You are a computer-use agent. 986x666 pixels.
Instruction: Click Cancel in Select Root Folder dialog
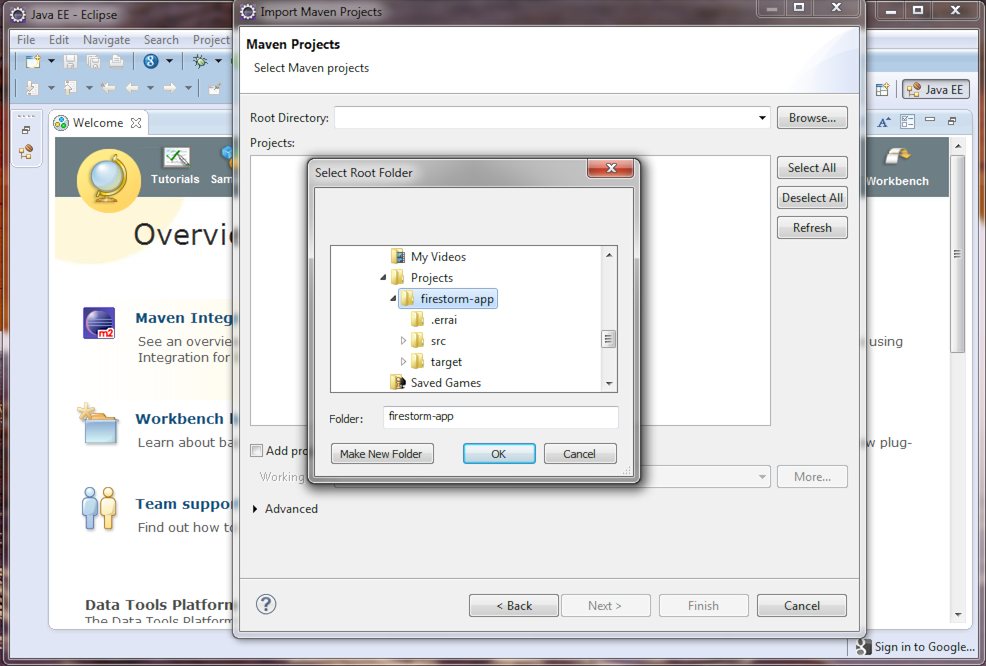click(x=579, y=453)
